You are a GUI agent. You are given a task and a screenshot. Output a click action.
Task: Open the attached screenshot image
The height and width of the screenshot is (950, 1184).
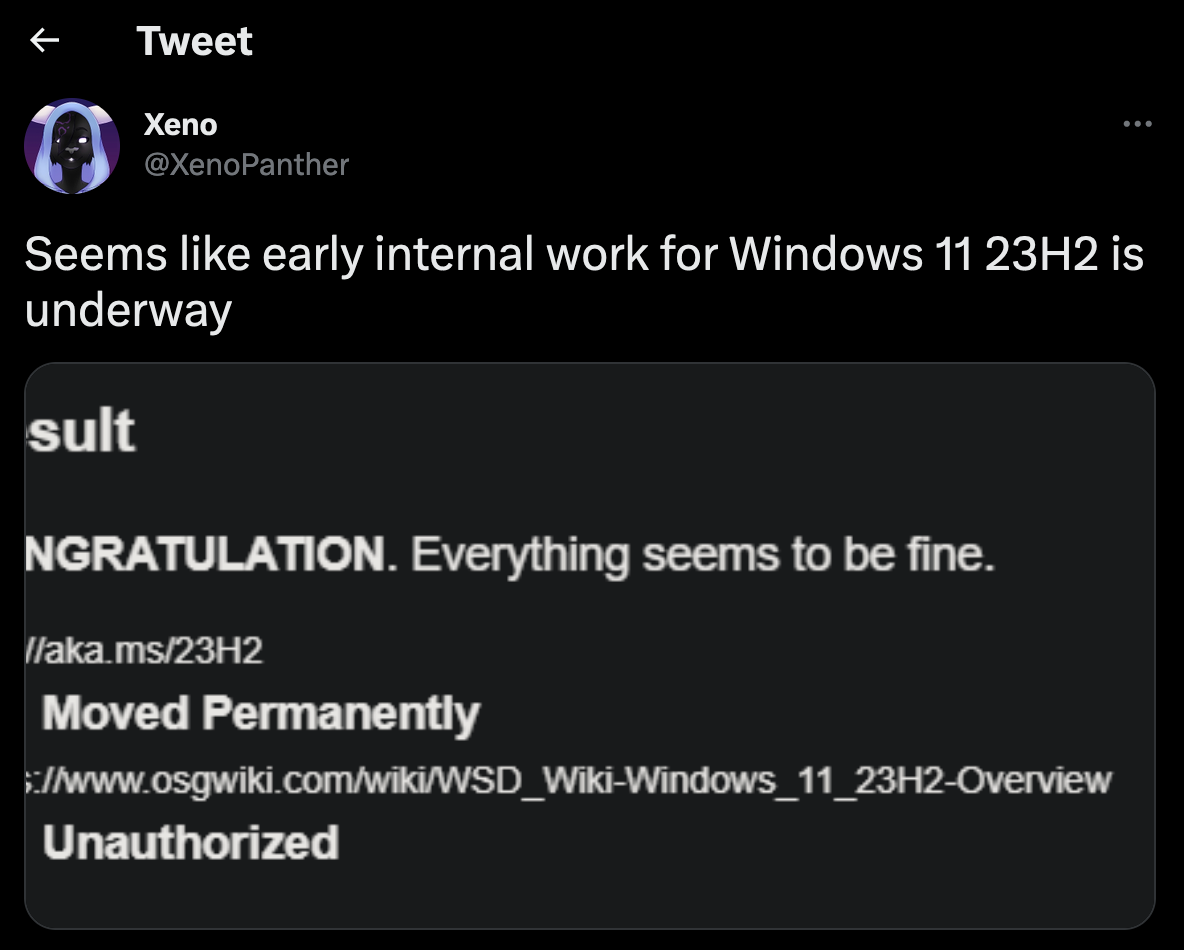[590, 645]
